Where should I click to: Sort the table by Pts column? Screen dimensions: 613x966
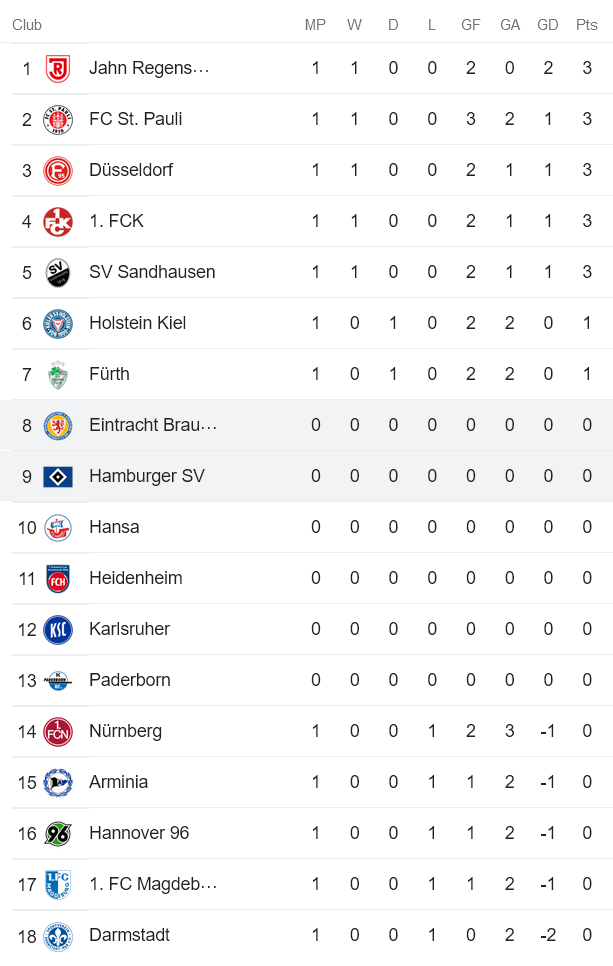[x=587, y=25]
